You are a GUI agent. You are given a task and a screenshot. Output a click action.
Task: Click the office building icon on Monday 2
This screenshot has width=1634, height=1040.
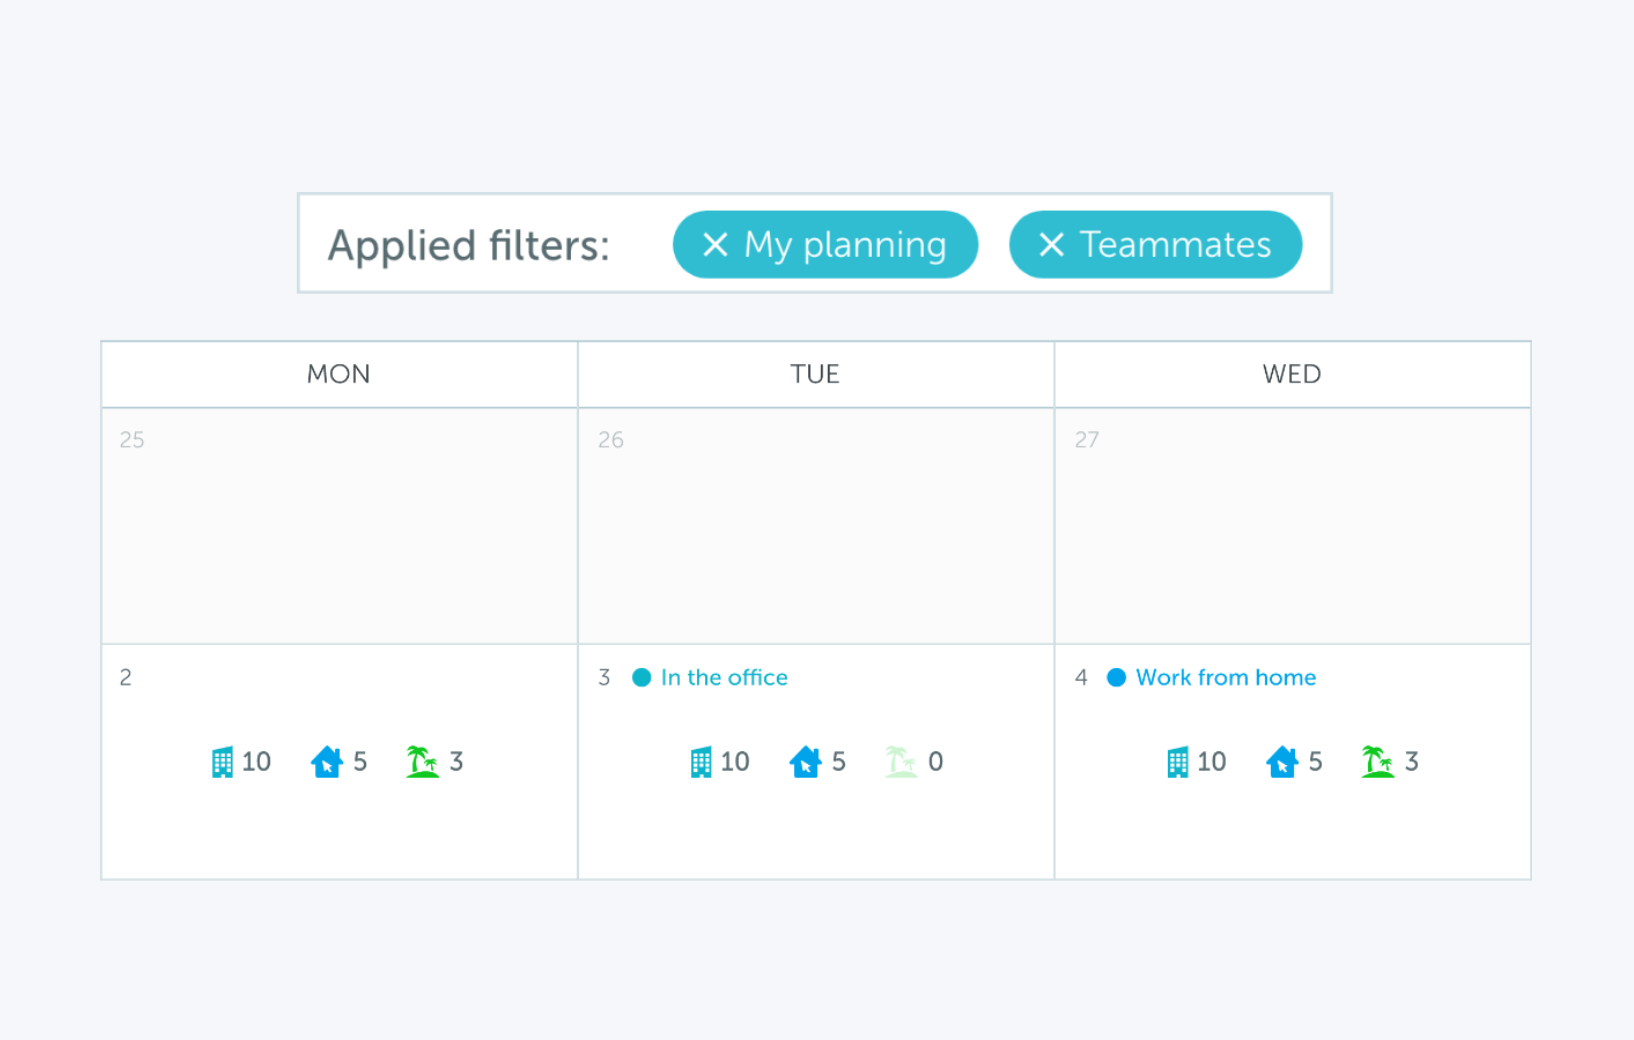[x=223, y=761]
